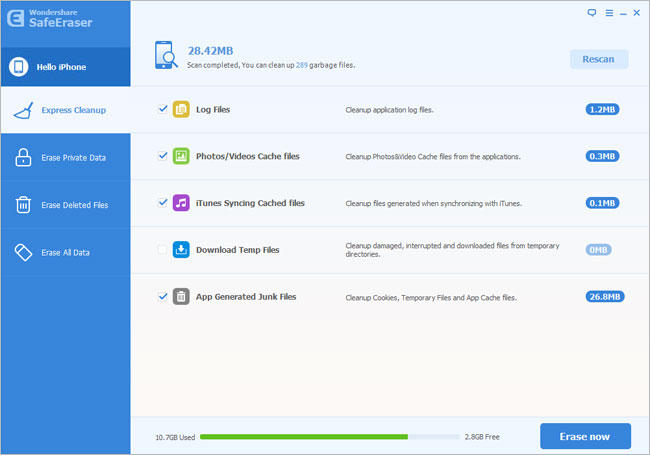Screen dimensions: 650x455
Task: Uncheck iTunes Syncing Cached files checkbox
Action: (x=162, y=203)
